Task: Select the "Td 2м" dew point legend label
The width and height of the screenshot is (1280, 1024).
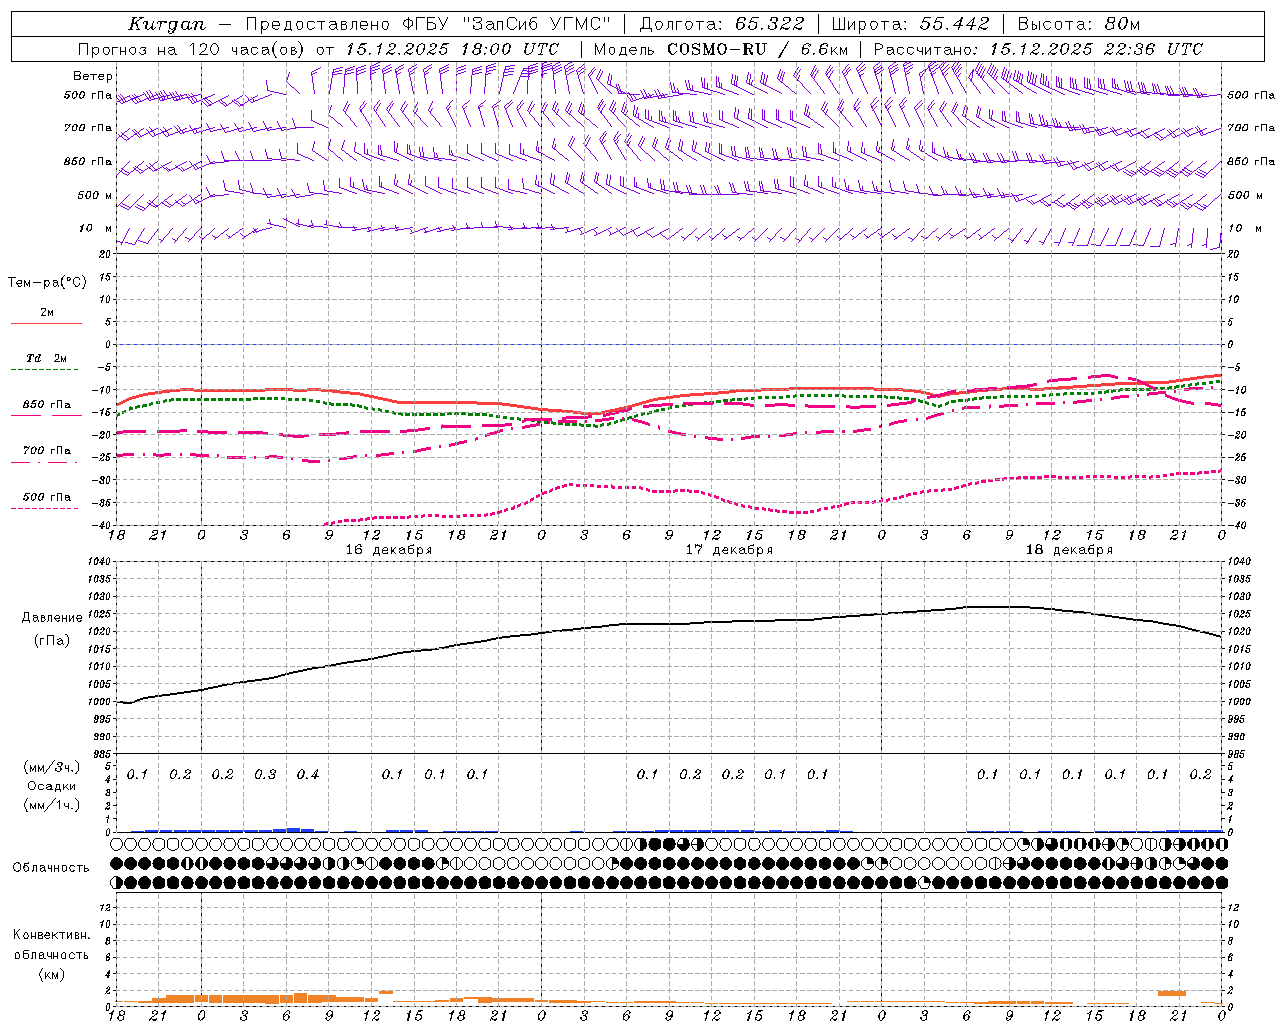Action: pos(46,358)
